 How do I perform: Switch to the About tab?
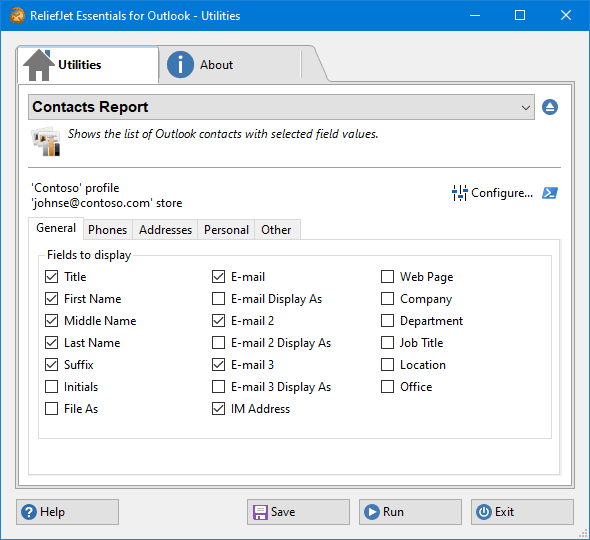(230, 65)
